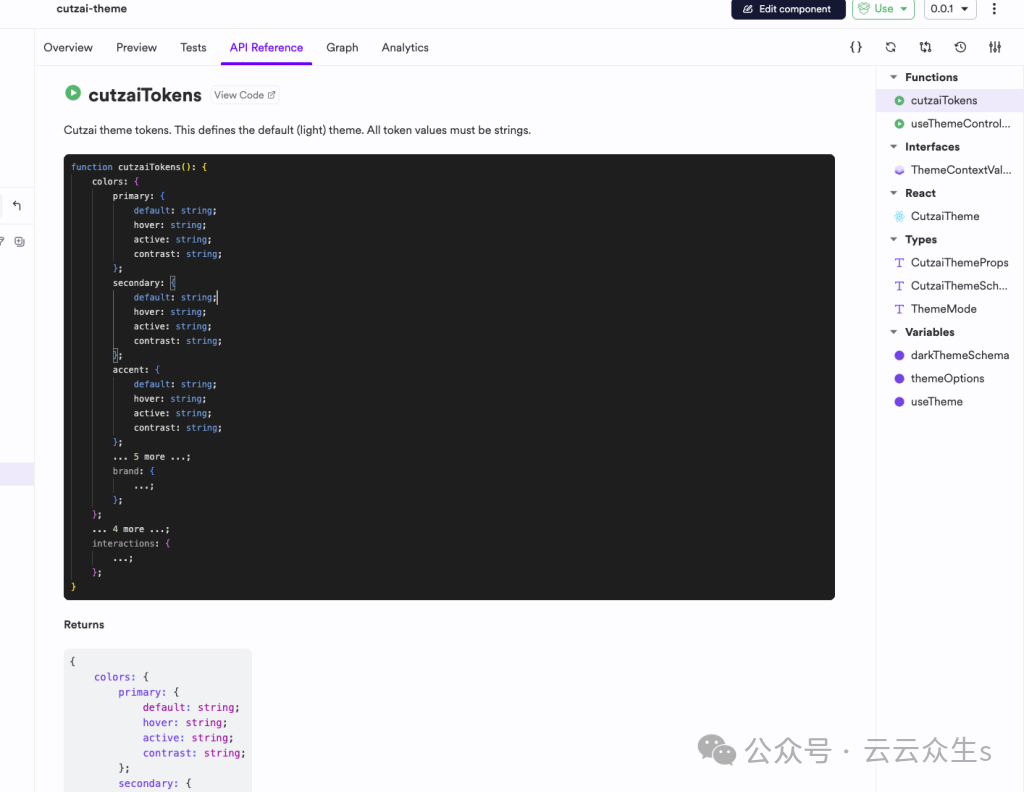1024x792 pixels.
Task: Click the cutzai-theme title at top
Action: 91,8
